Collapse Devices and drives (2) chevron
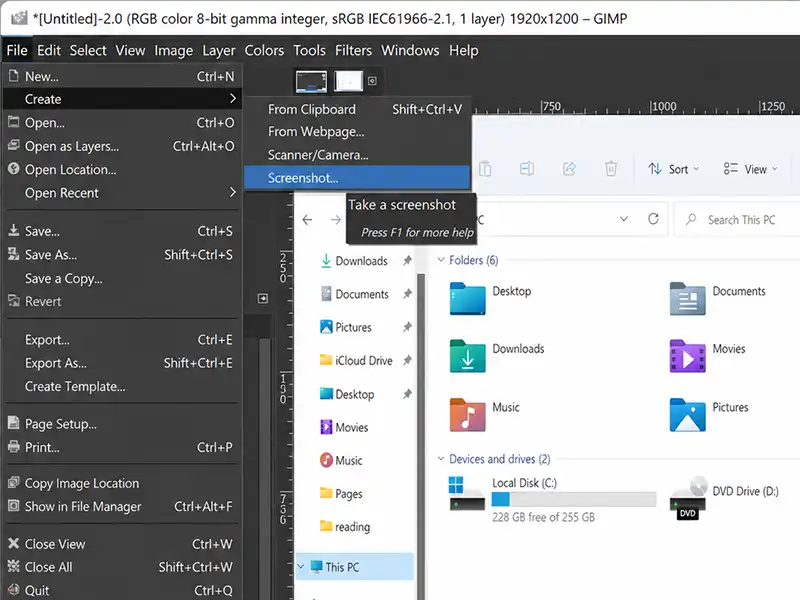The width and height of the screenshot is (800, 600). pyautogui.click(x=441, y=459)
